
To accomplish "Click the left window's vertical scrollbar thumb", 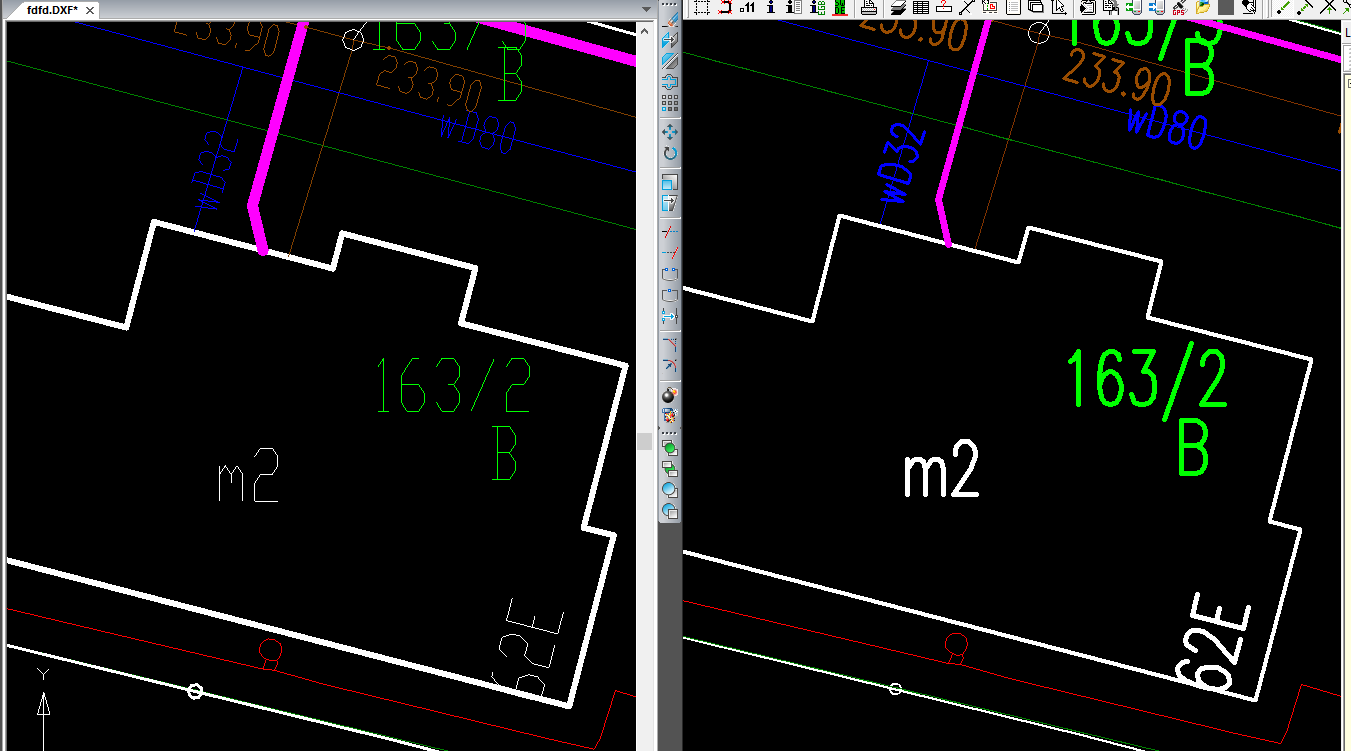I will [x=645, y=441].
